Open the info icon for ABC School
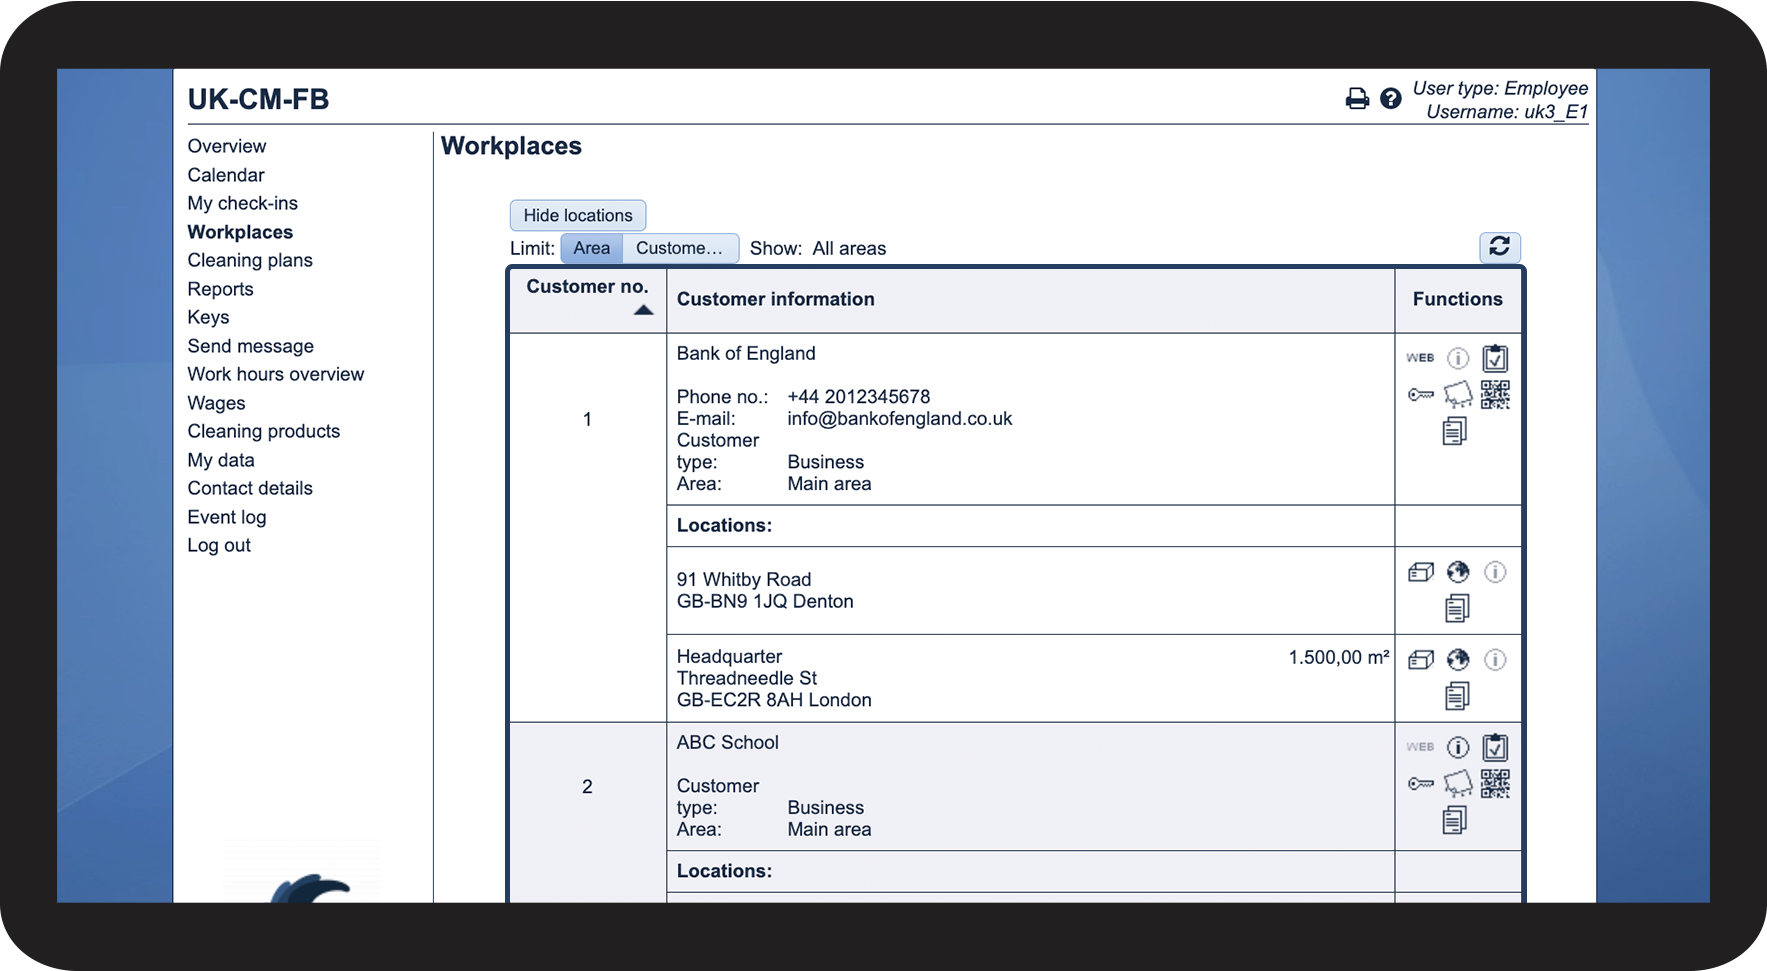Viewport: 1767px width, 971px height. pyautogui.click(x=1458, y=747)
